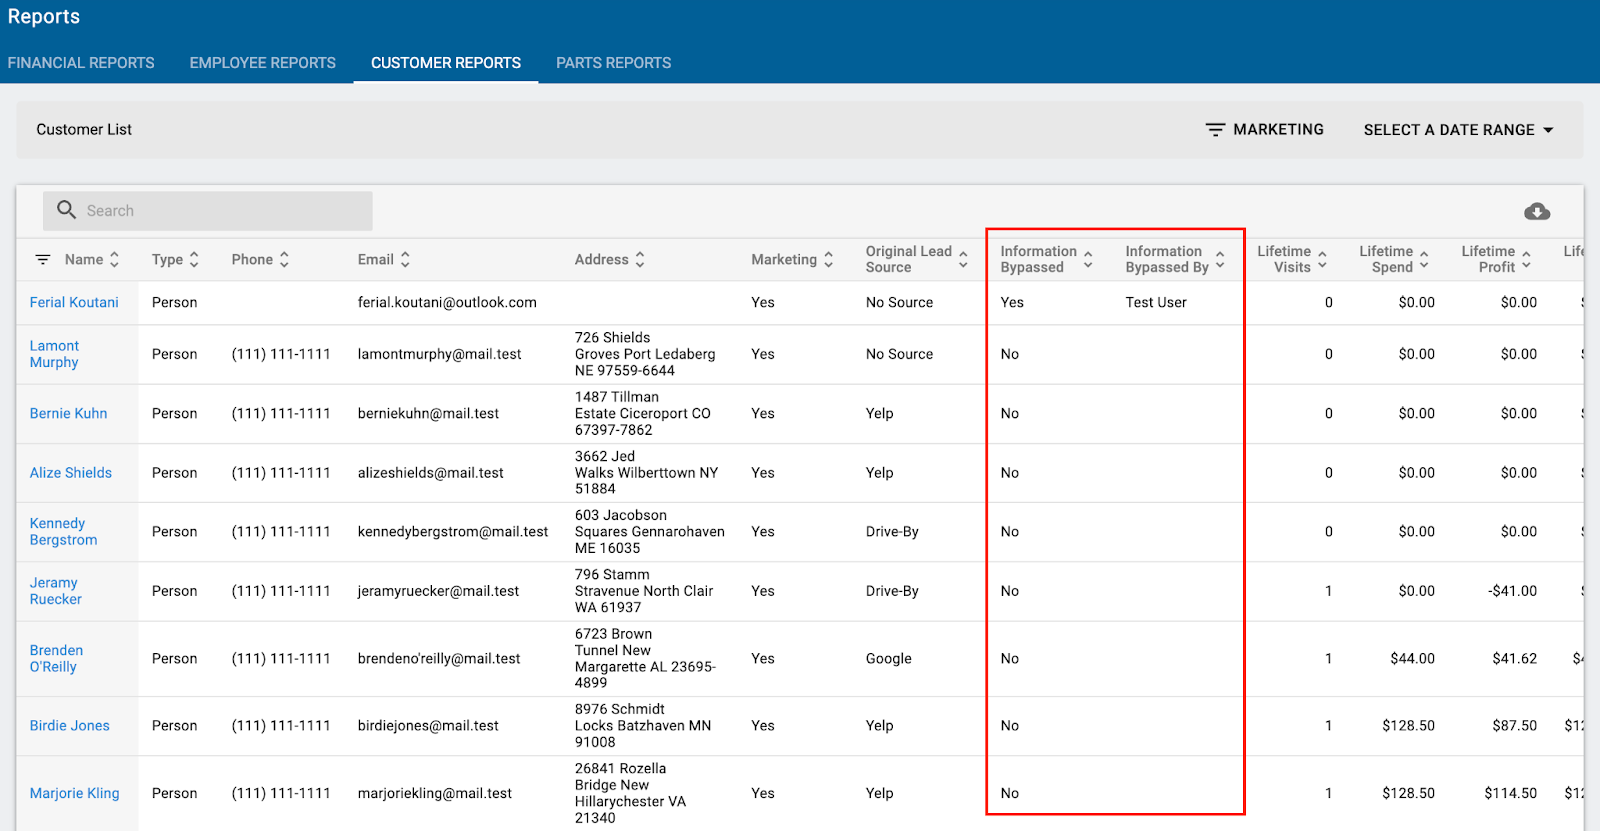Click the -$41.00 lifetime profit value
Image resolution: width=1600 pixels, height=831 pixels.
point(1512,591)
